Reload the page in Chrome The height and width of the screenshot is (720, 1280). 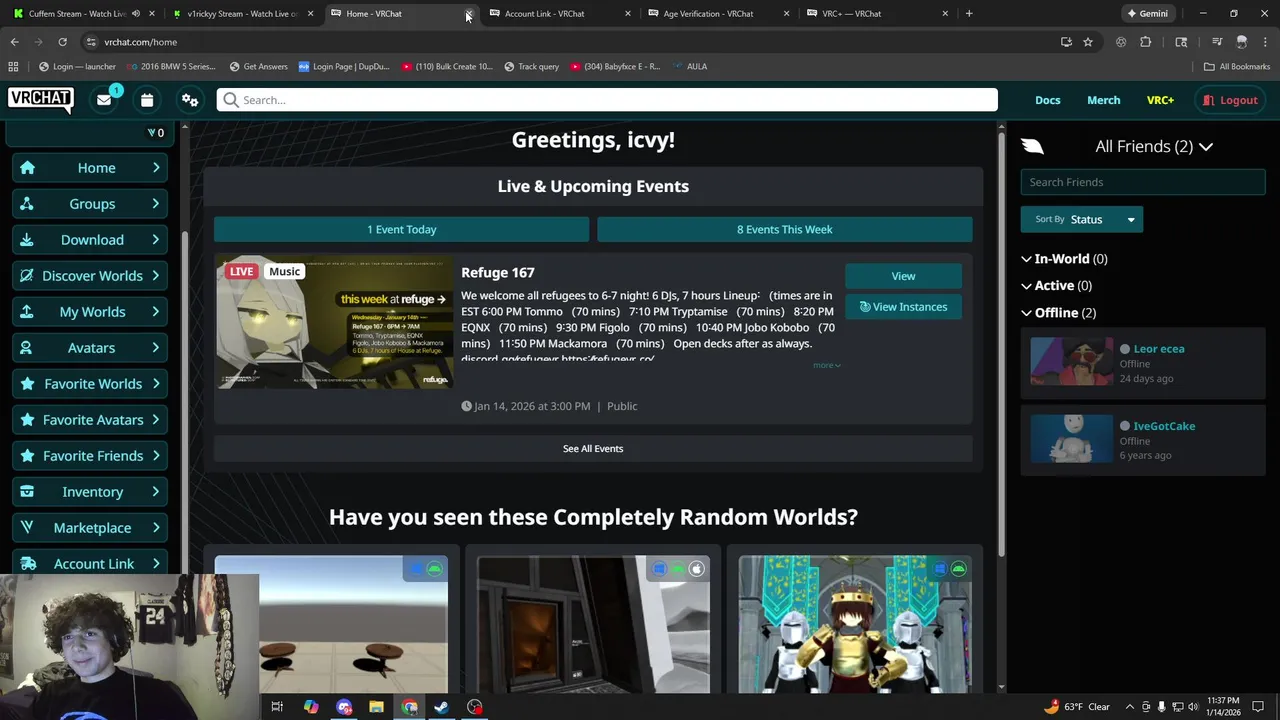coord(62,42)
